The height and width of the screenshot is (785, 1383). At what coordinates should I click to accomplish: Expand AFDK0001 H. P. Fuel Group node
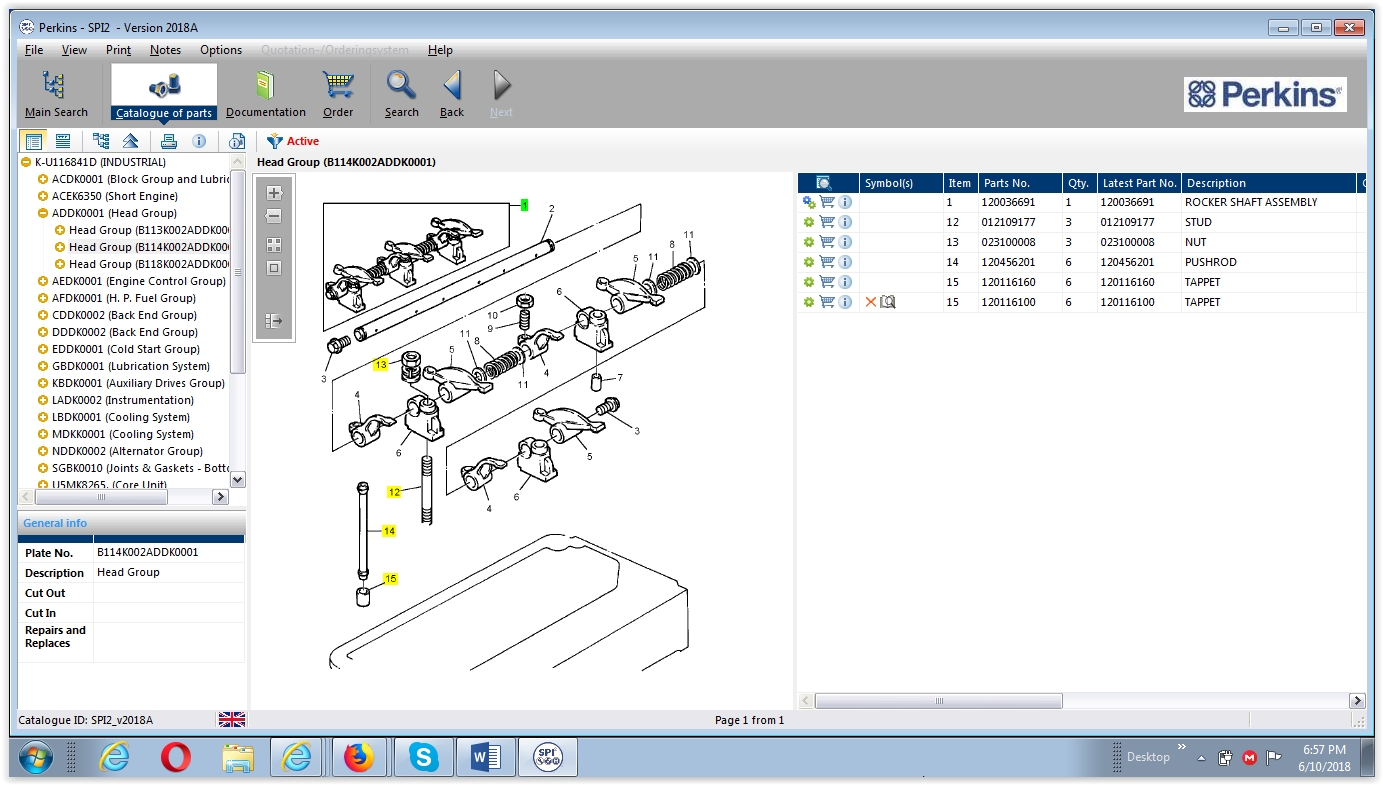[x=43, y=298]
